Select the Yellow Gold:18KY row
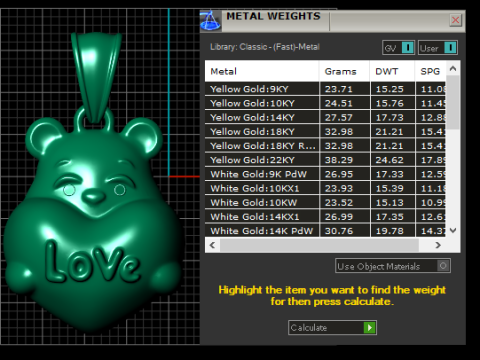Screen dimensions: 480x360 (325, 132)
